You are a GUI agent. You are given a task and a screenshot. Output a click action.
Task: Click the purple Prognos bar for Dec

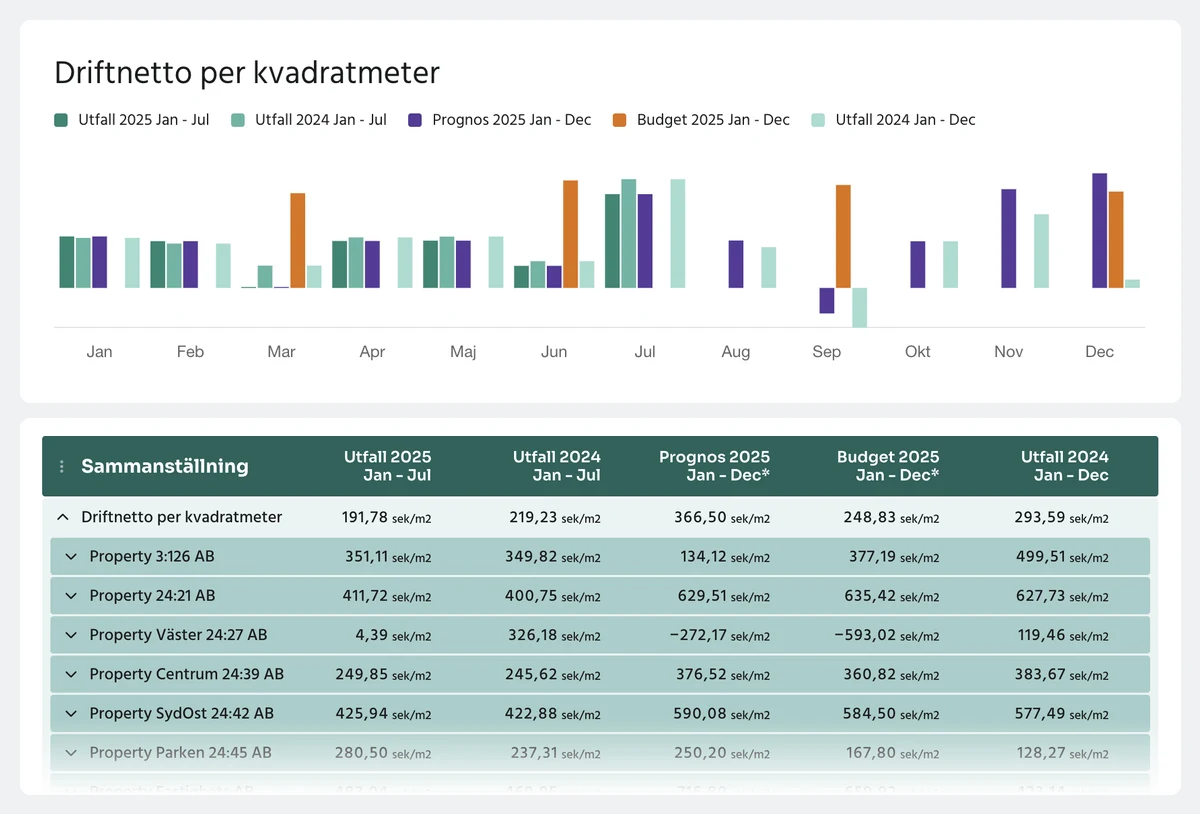click(1100, 230)
